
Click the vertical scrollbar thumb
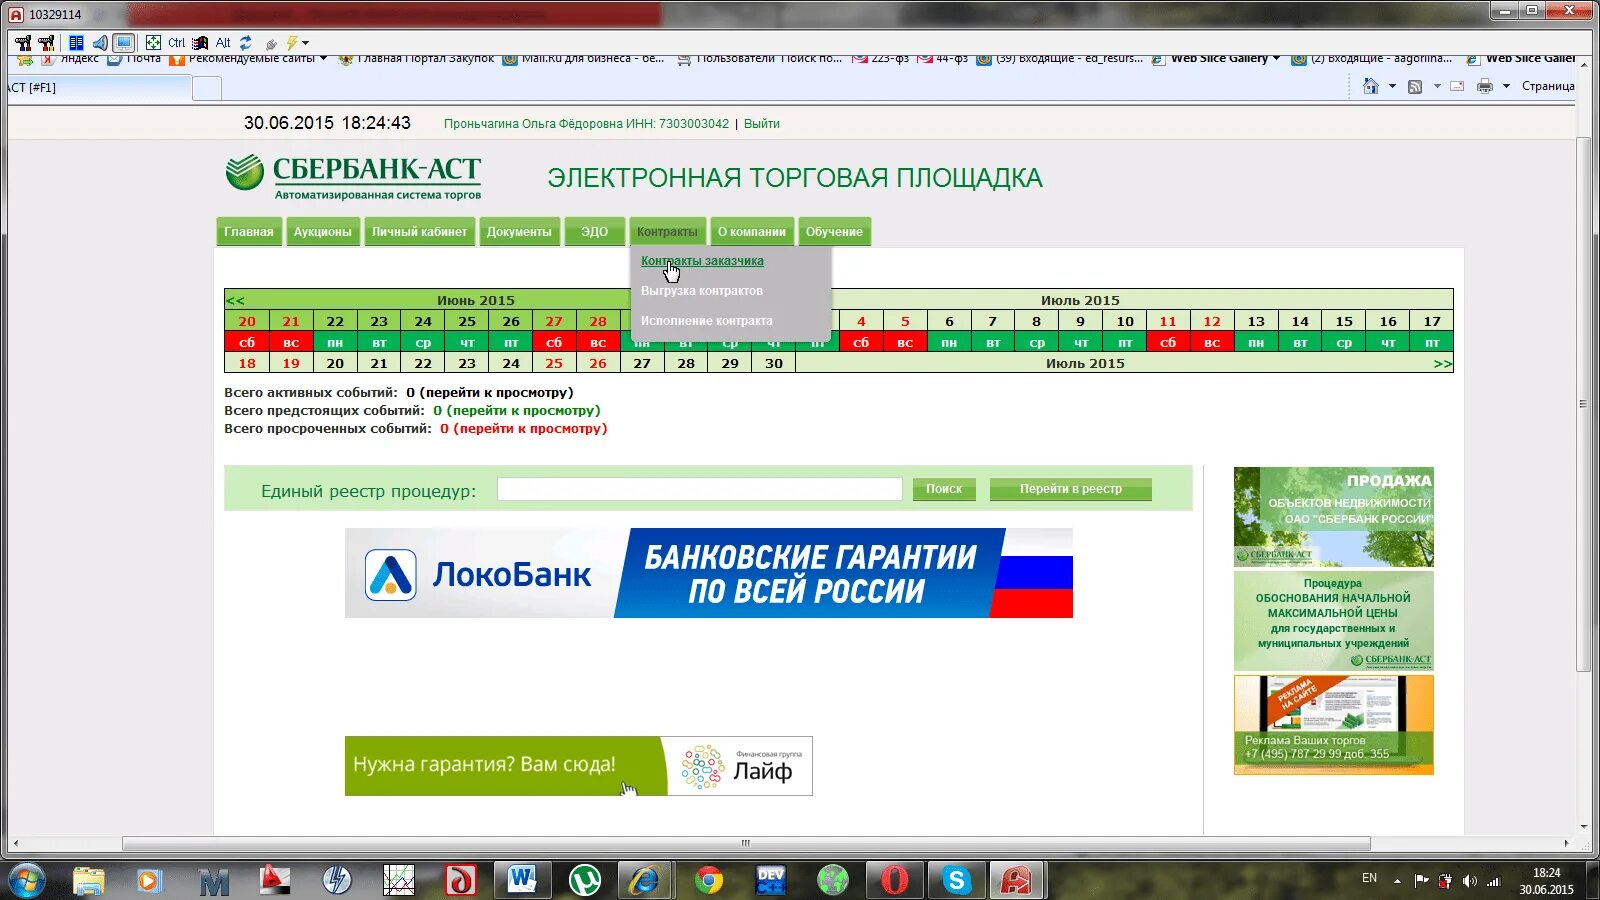click(1583, 404)
